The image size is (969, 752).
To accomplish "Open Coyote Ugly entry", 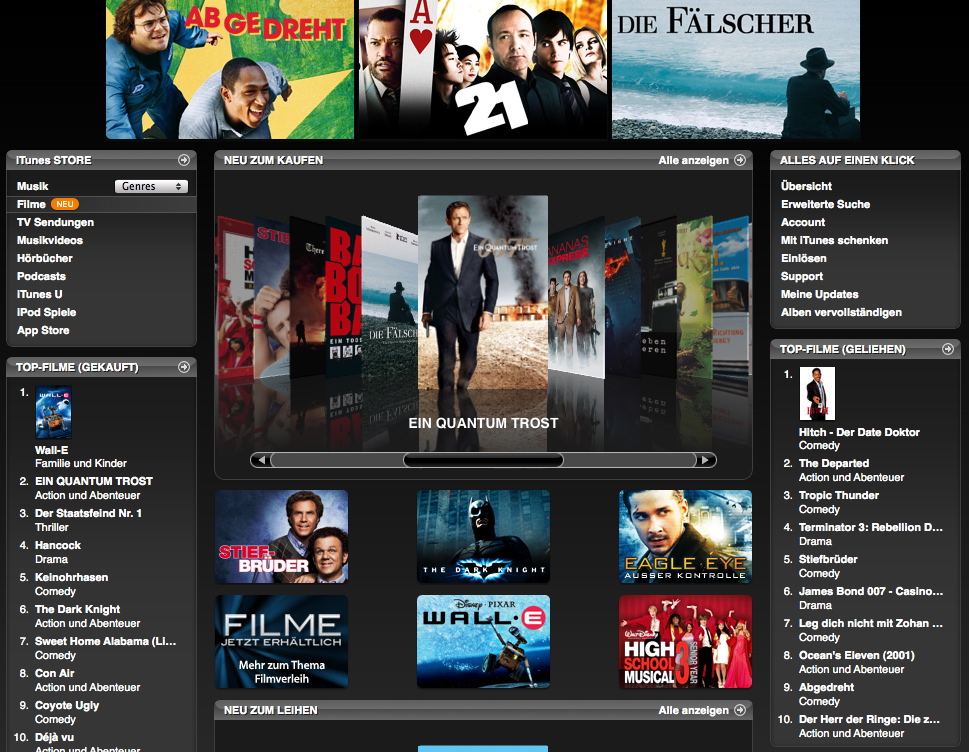I will pos(67,705).
